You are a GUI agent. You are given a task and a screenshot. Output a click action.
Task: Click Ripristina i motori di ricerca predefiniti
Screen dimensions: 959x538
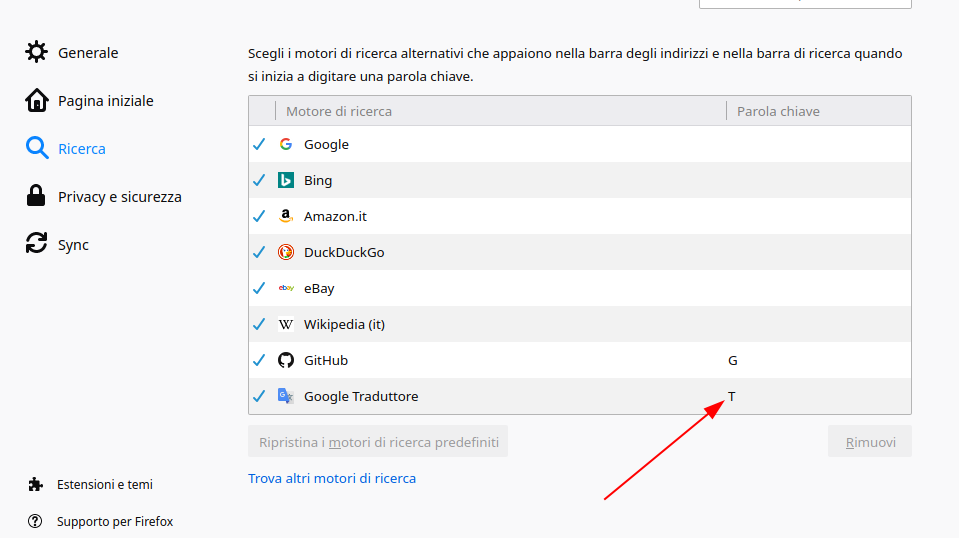tap(378, 441)
